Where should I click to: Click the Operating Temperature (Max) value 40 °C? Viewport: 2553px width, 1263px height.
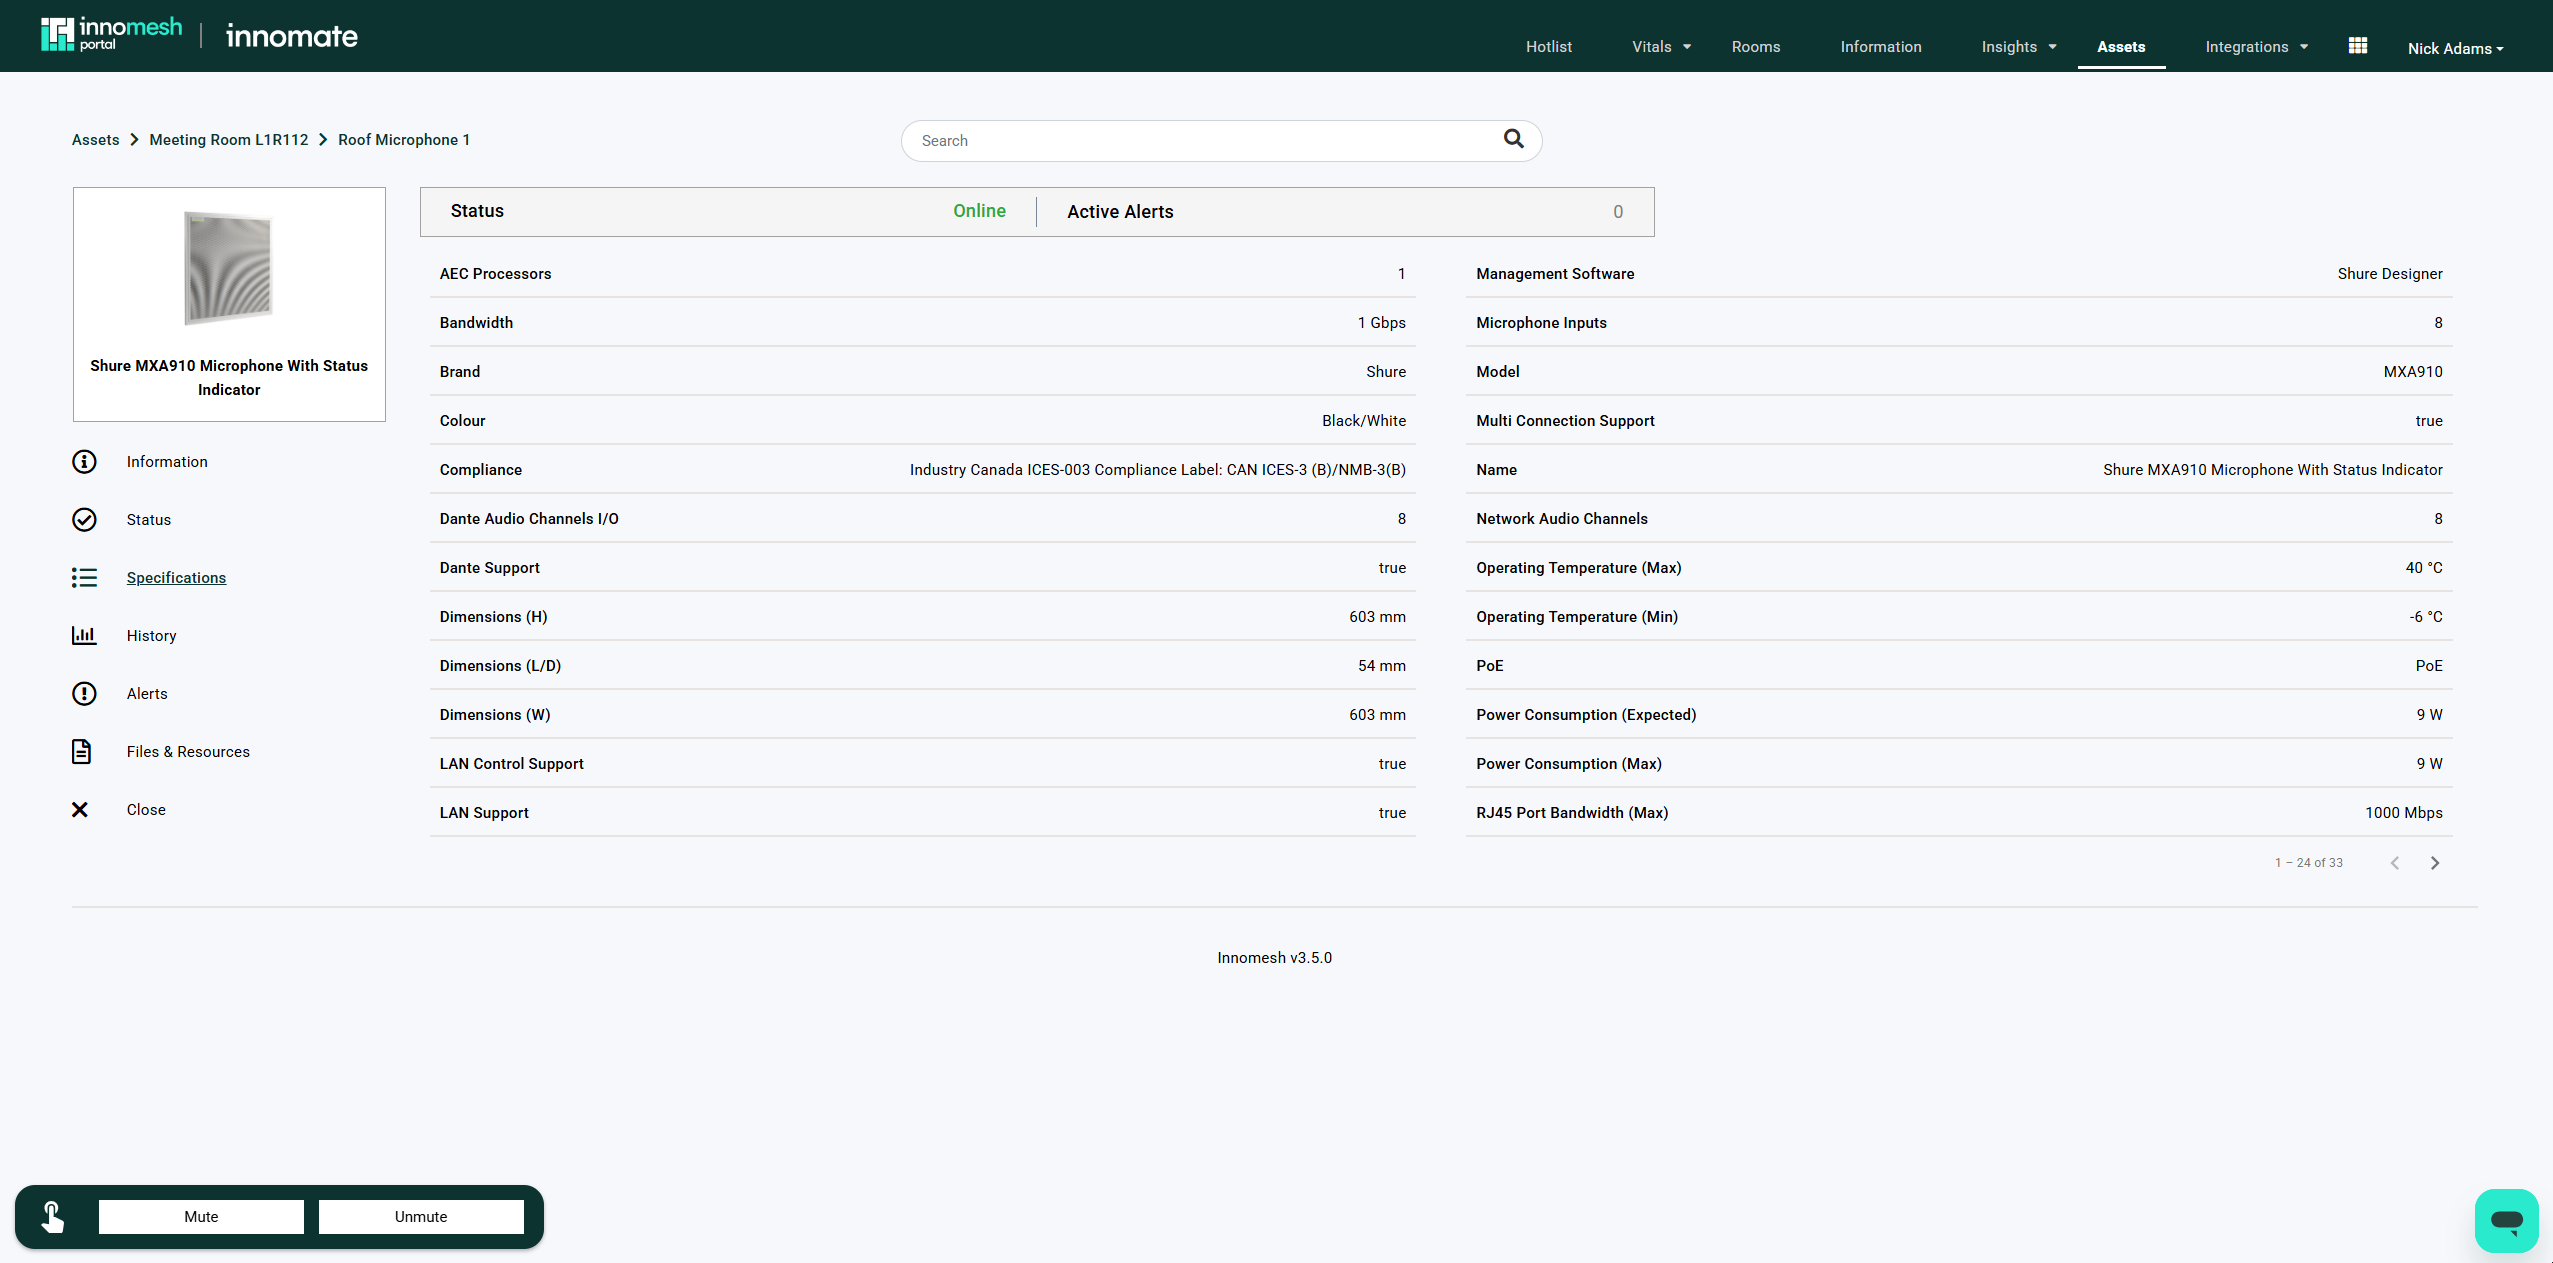(x=2424, y=567)
